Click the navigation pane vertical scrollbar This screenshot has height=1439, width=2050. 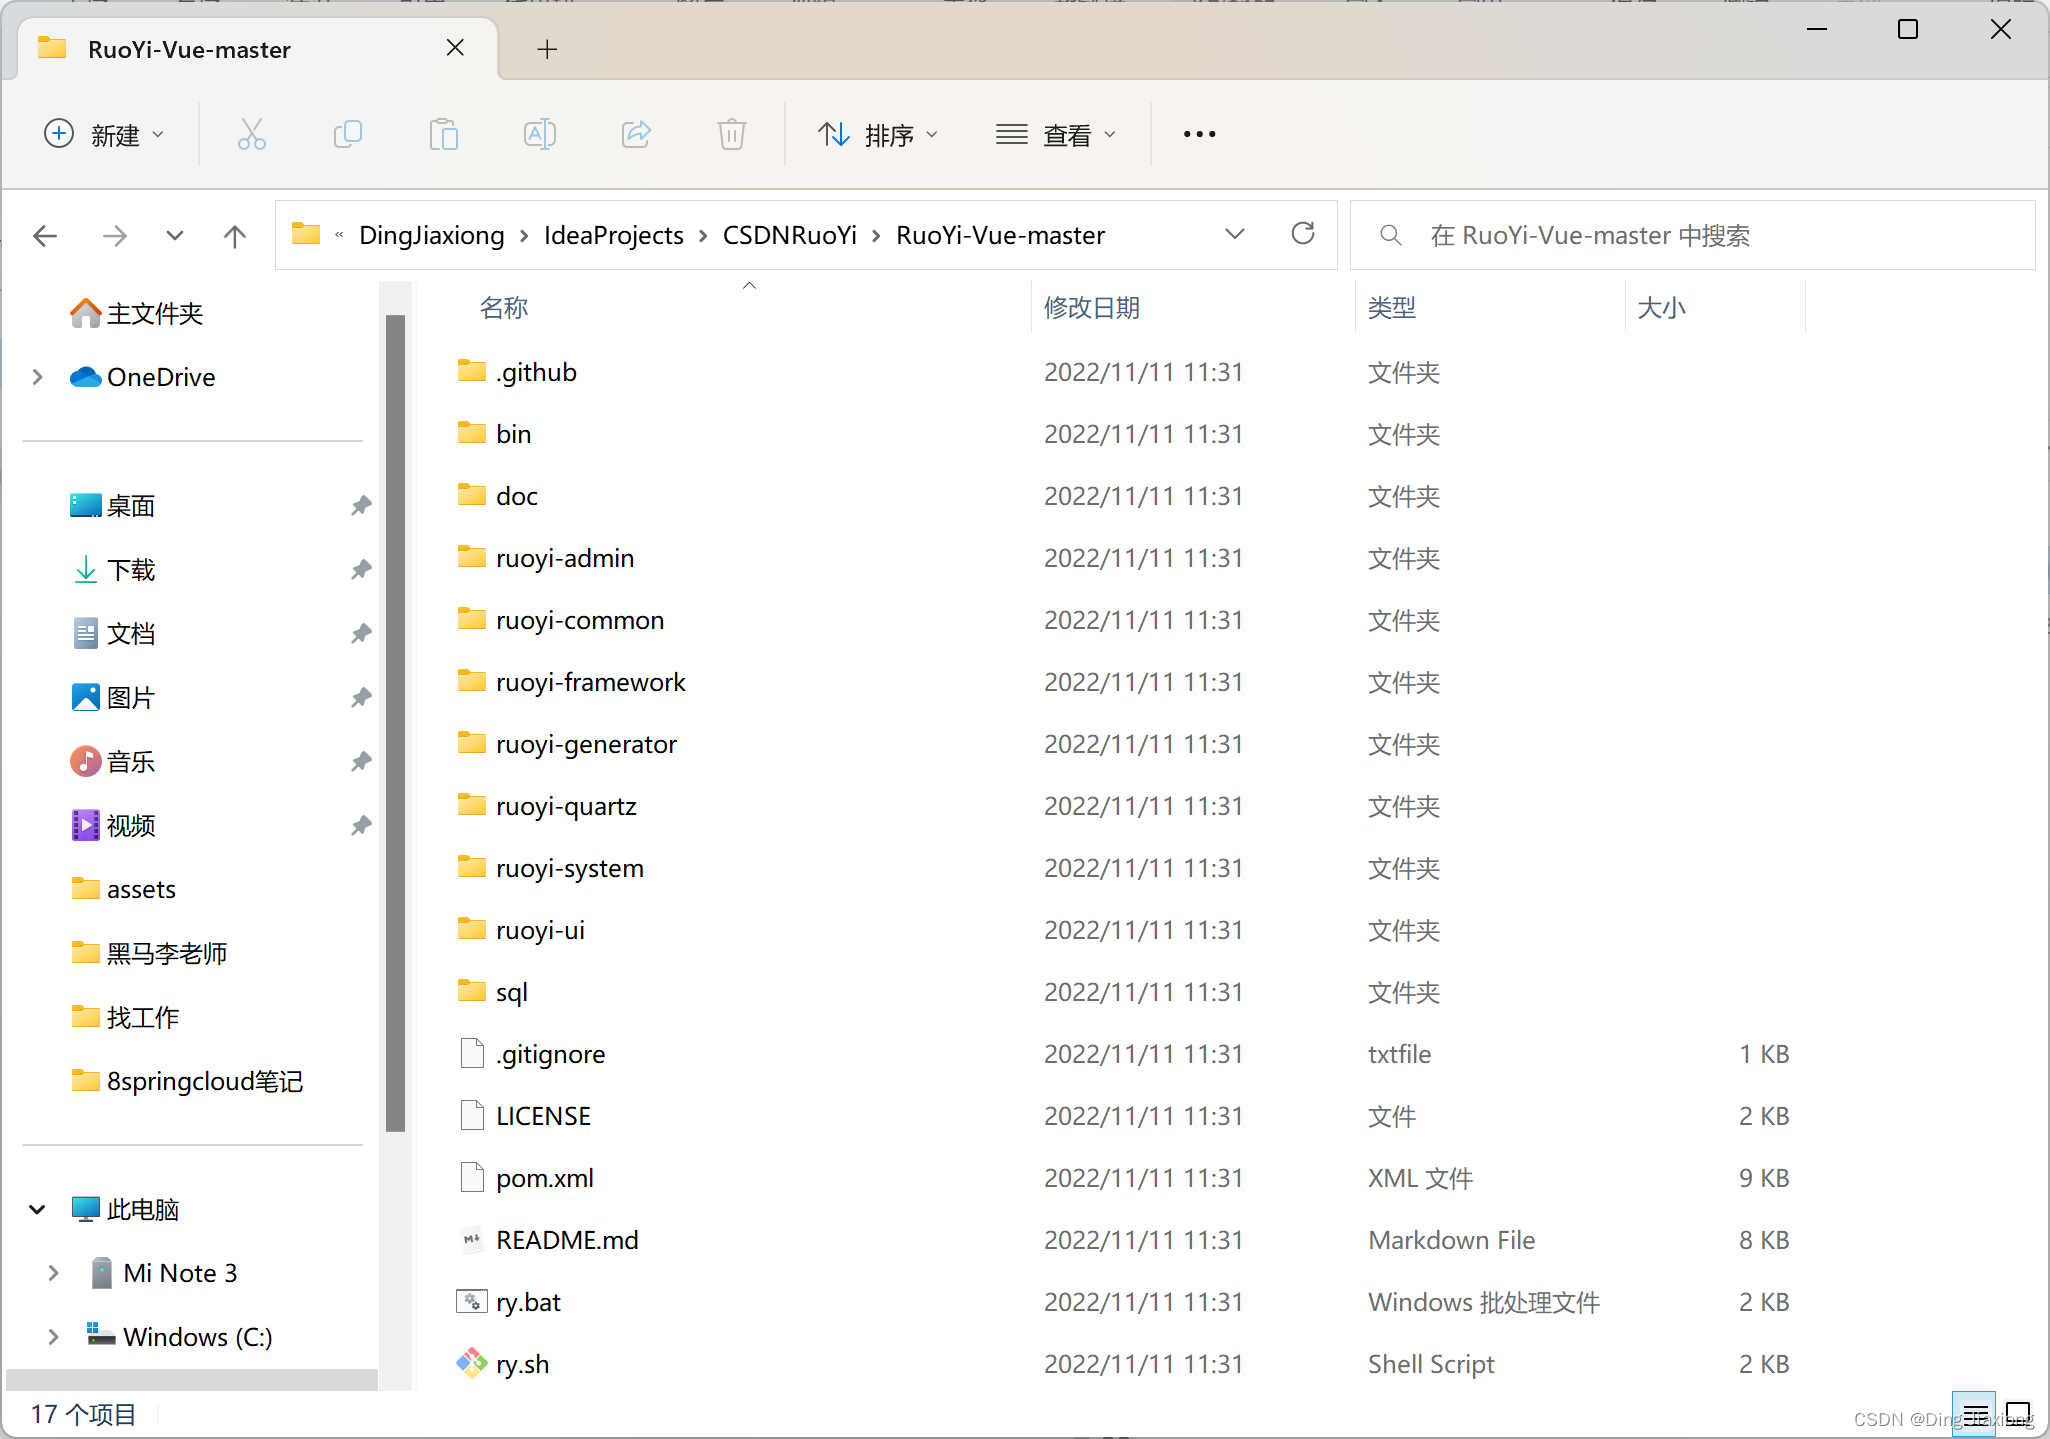[x=395, y=720]
